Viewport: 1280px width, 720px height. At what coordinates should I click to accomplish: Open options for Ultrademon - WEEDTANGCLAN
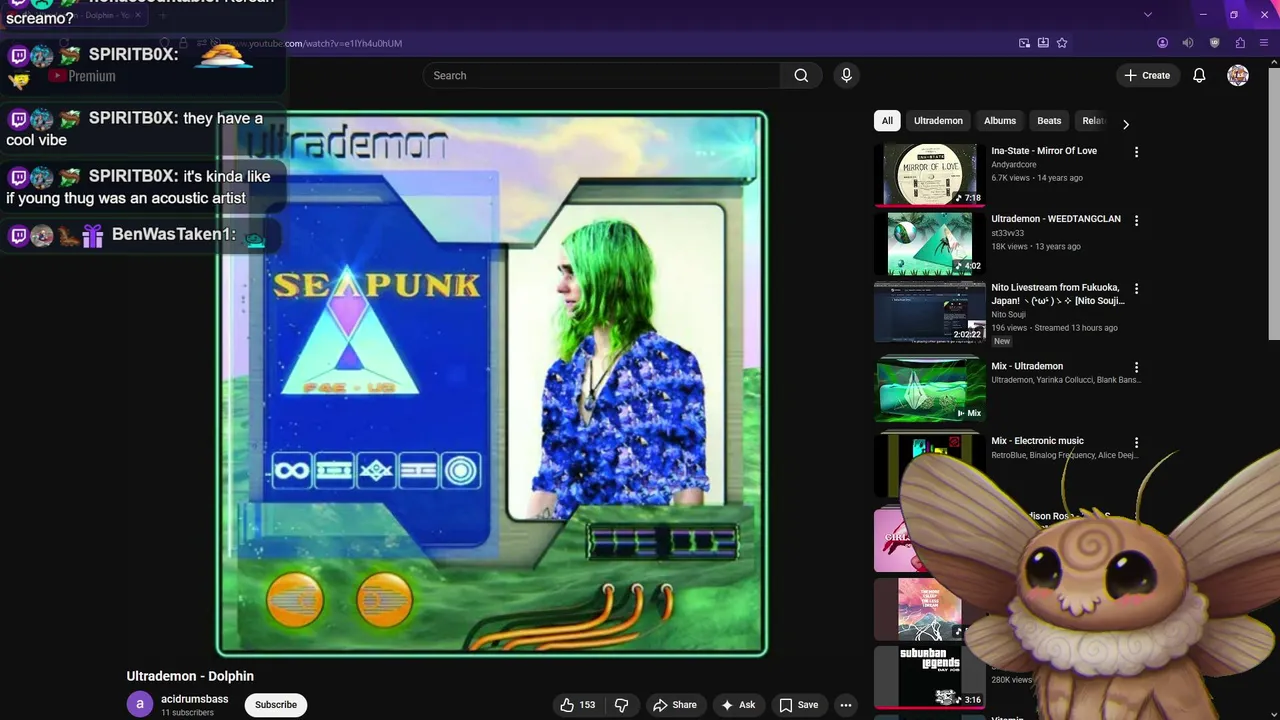click(x=1136, y=220)
